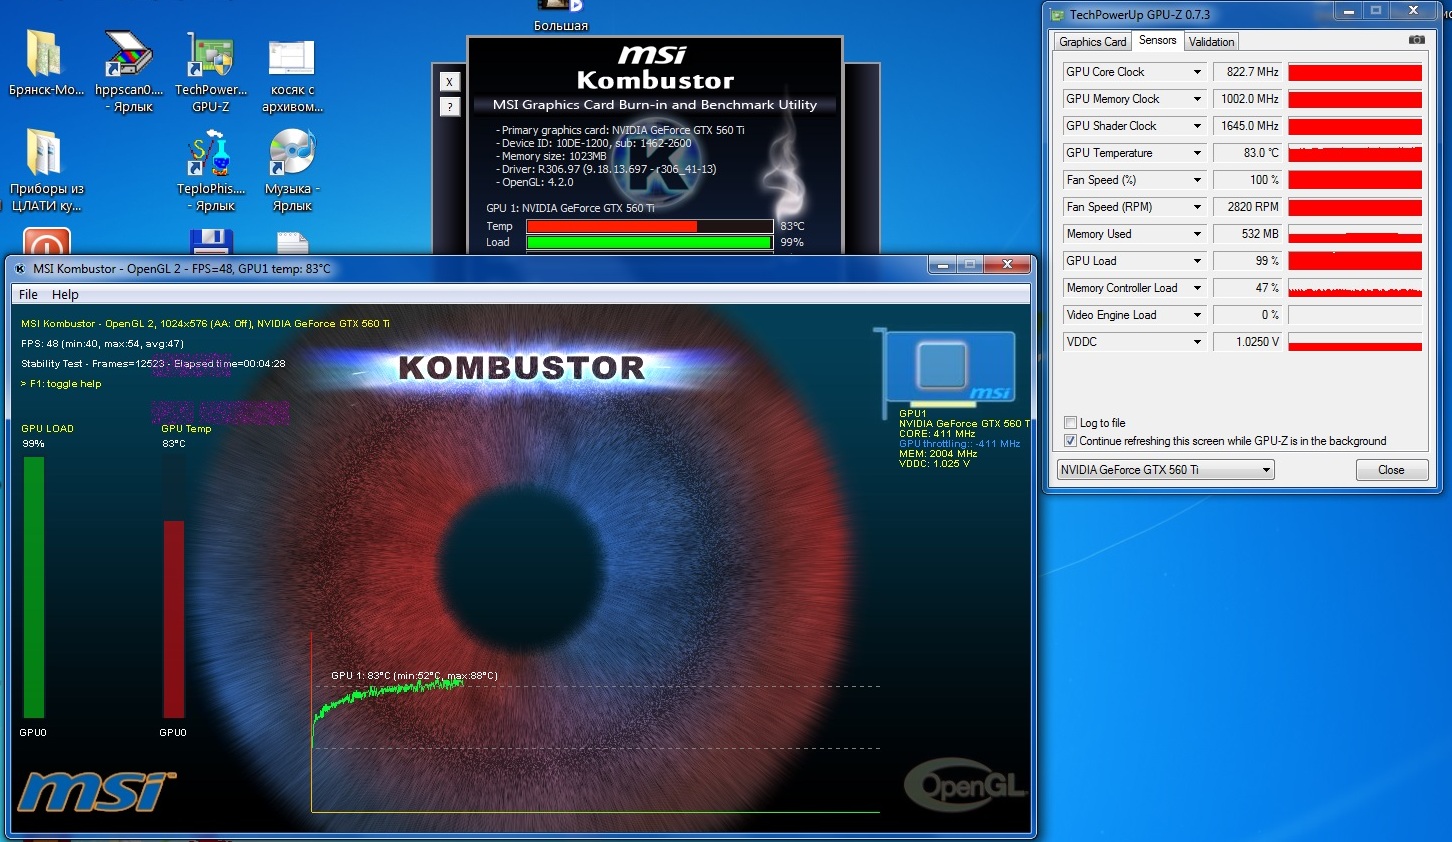This screenshot has width=1452, height=842.
Task: Click the 1645.0 MHz shader clock value
Action: click(1248, 126)
